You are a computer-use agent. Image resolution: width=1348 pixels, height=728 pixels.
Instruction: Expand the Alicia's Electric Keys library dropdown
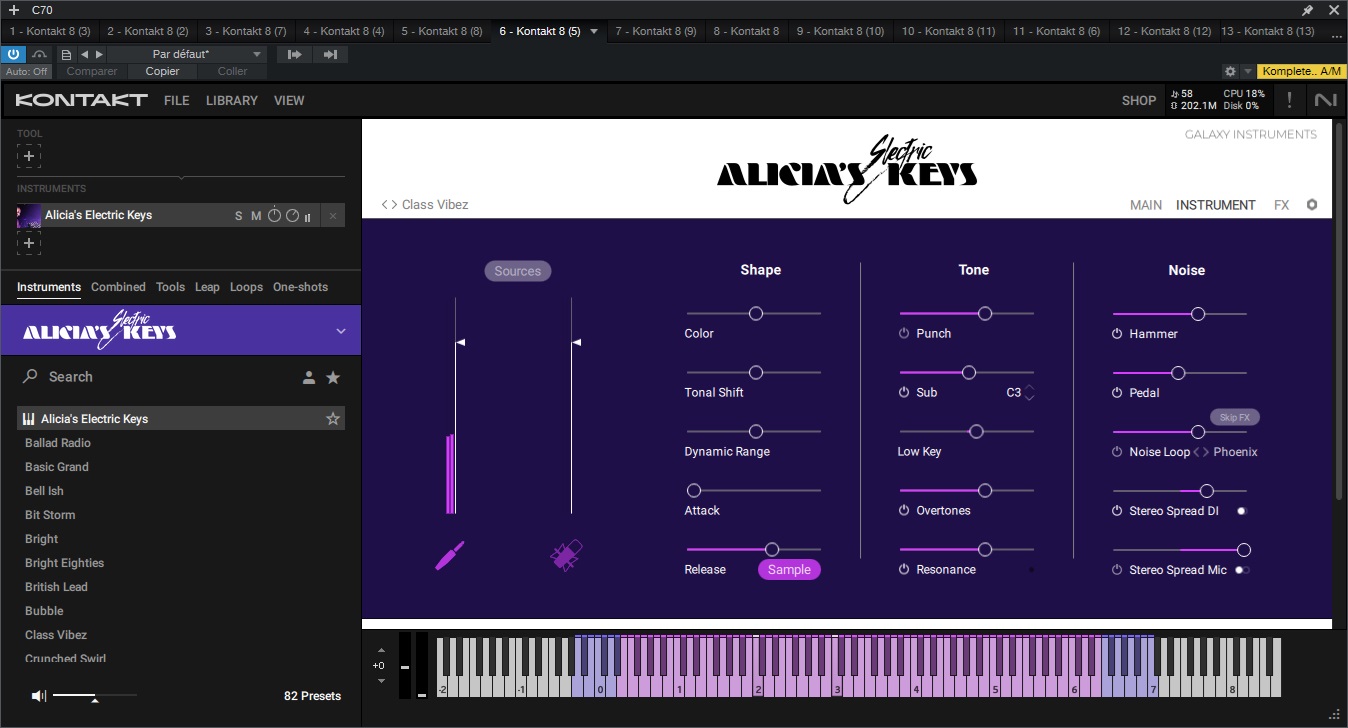[340, 331]
